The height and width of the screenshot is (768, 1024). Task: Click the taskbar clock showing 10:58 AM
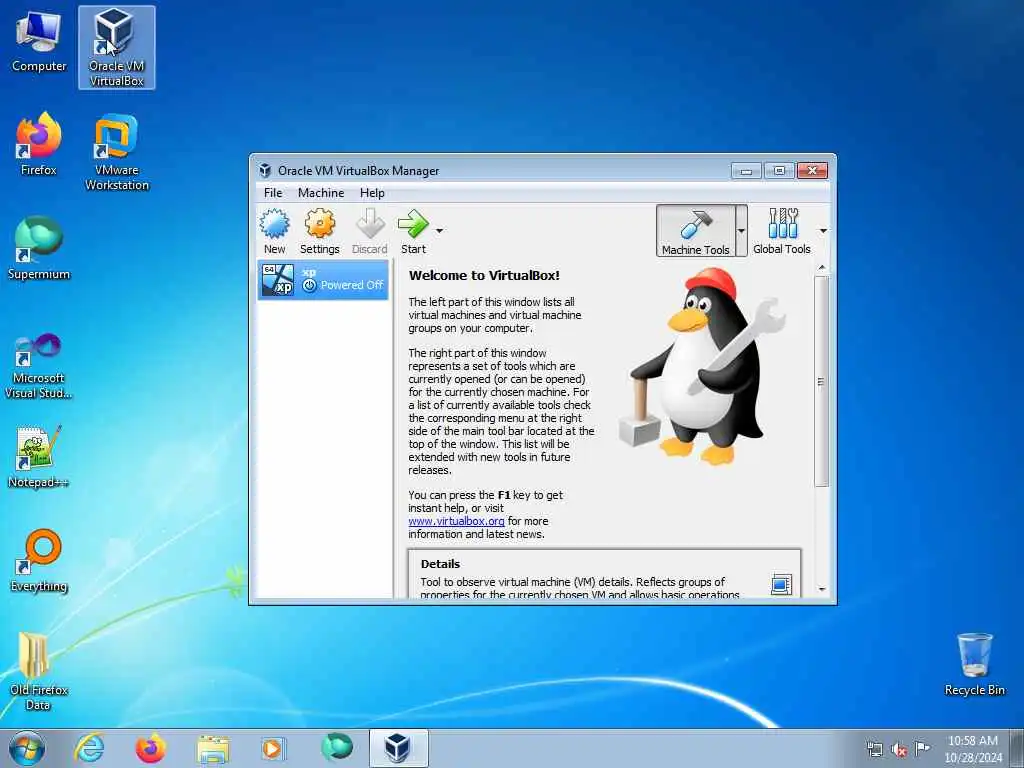(973, 748)
